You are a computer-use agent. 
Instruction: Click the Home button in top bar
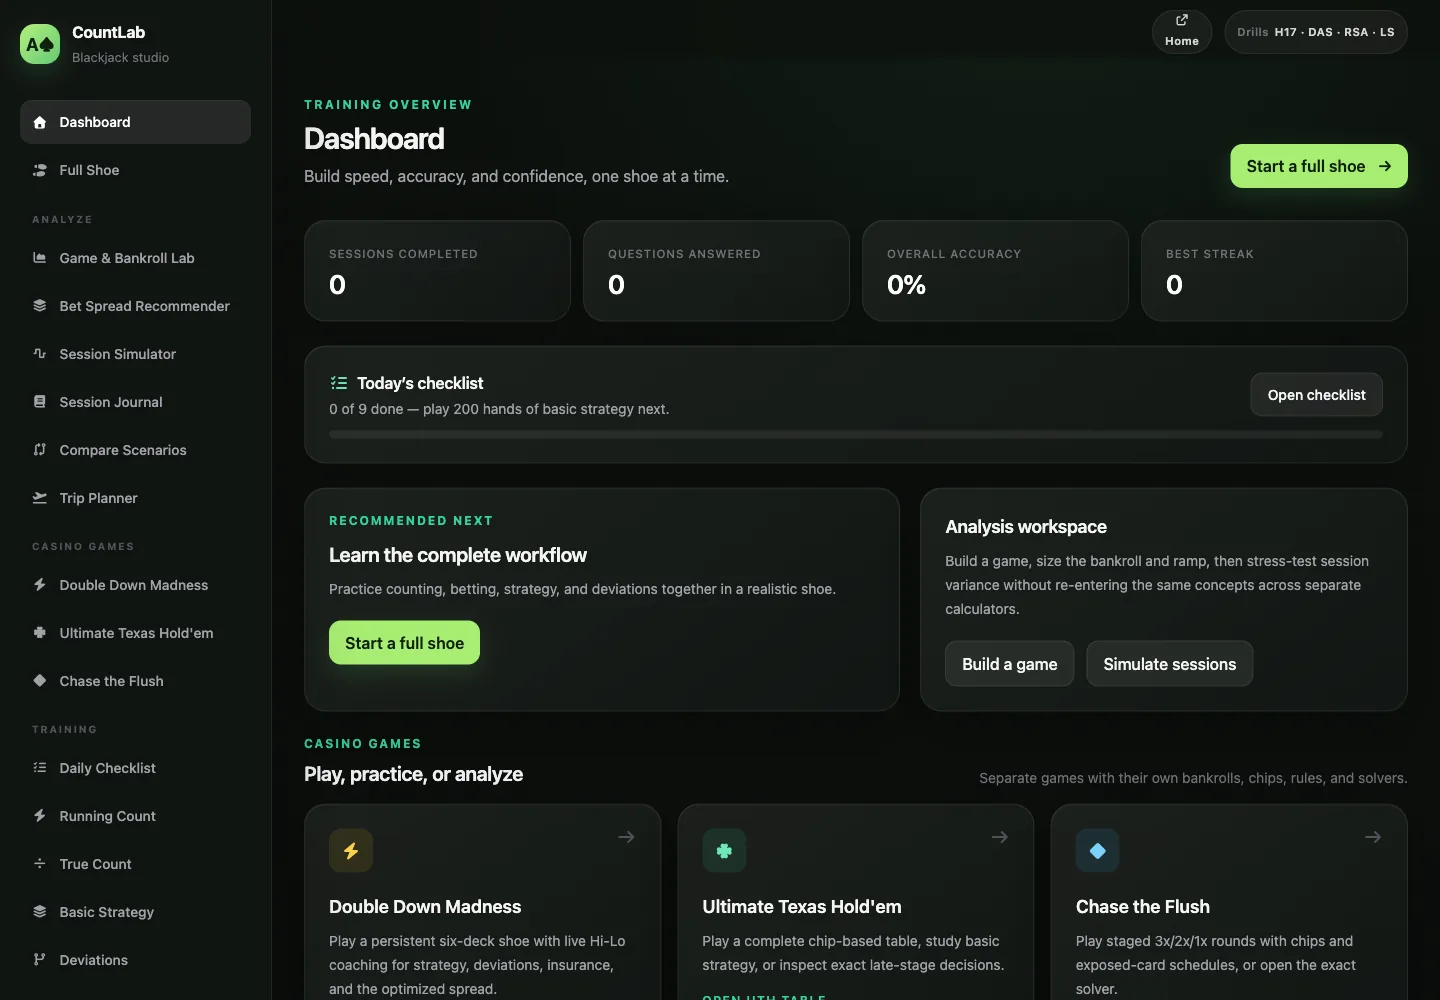click(1182, 32)
